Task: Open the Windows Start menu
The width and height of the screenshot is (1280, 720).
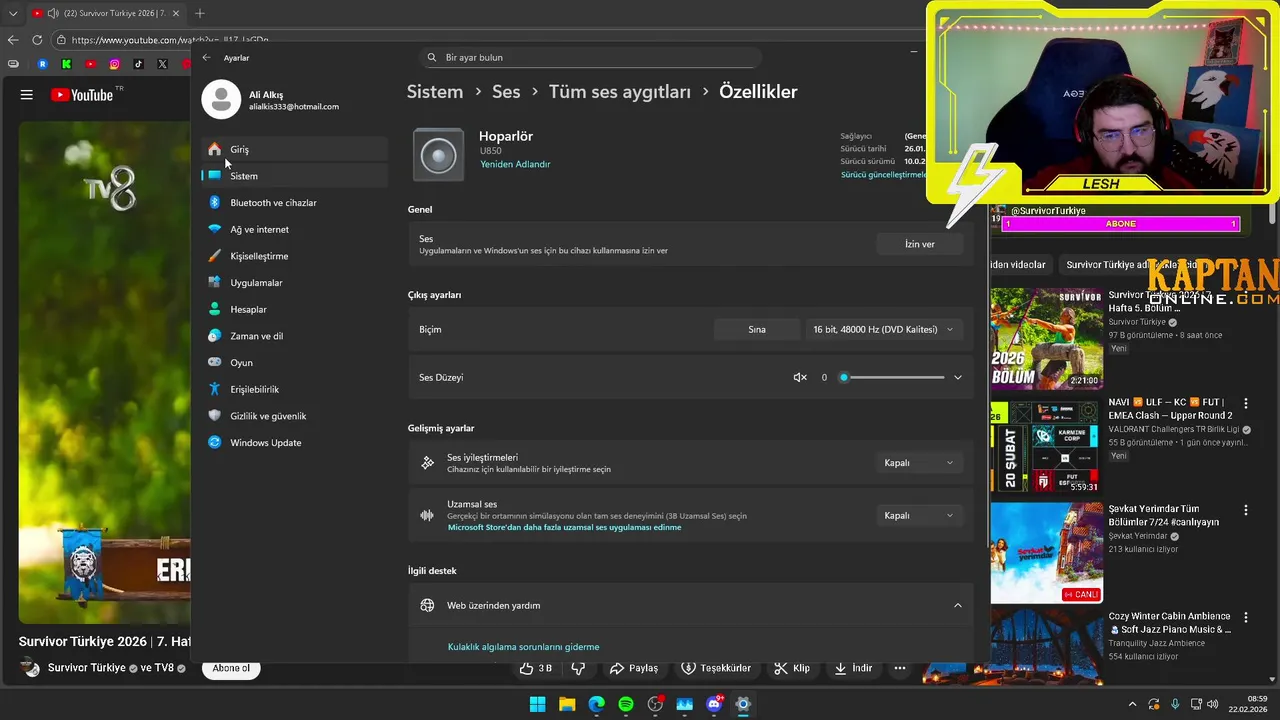Action: pyautogui.click(x=537, y=704)
